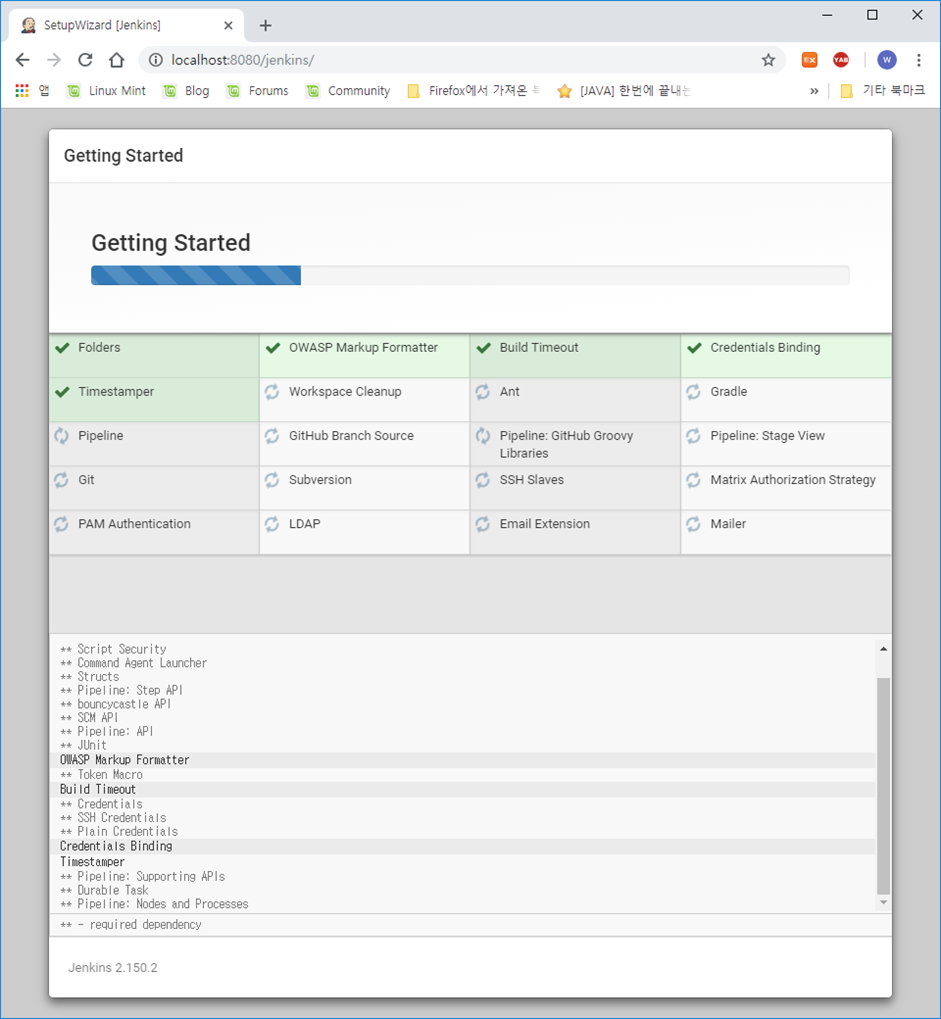This screenshot has width=941, height=1019.
Task: Click the GitHub Branch Source spinner icon
Action: (272, 436)
